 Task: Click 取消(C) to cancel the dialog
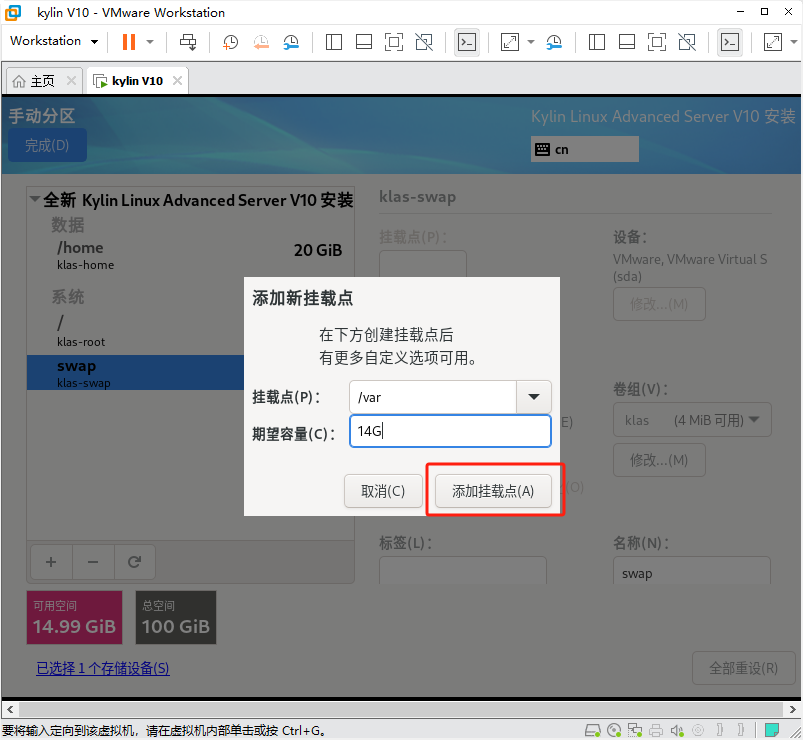coord(383,491)
